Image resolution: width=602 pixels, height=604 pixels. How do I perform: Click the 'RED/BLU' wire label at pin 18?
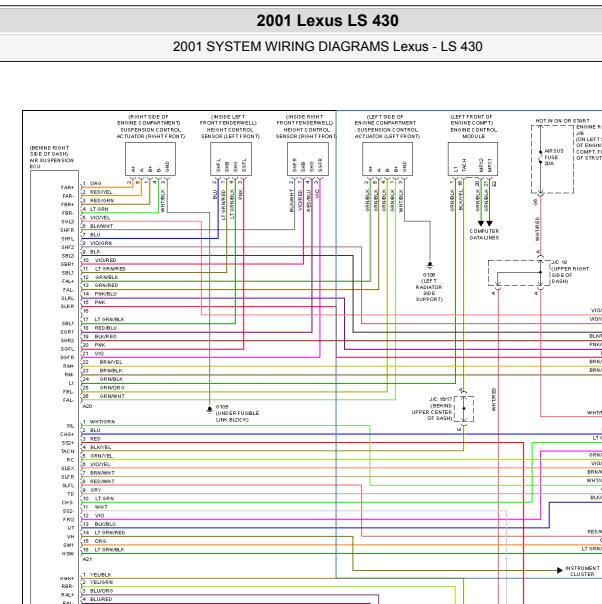[106, 328]
